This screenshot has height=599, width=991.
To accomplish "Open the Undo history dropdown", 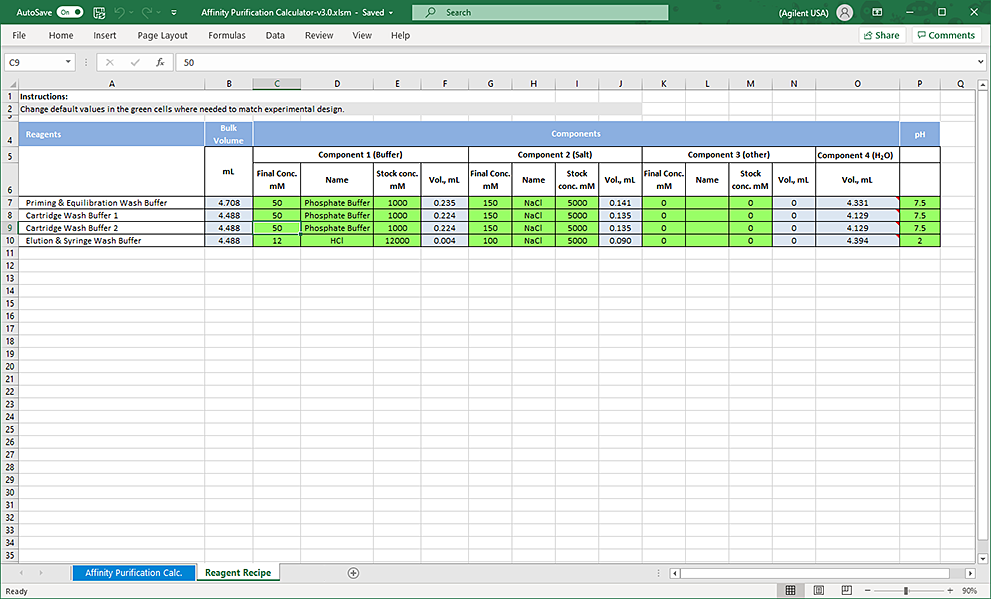I will (131, 13).
